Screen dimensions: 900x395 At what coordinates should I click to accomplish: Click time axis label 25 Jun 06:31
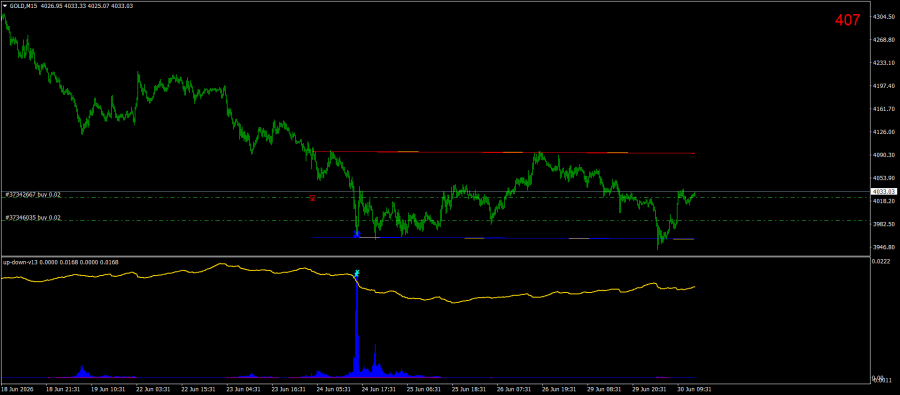(423, 389)
